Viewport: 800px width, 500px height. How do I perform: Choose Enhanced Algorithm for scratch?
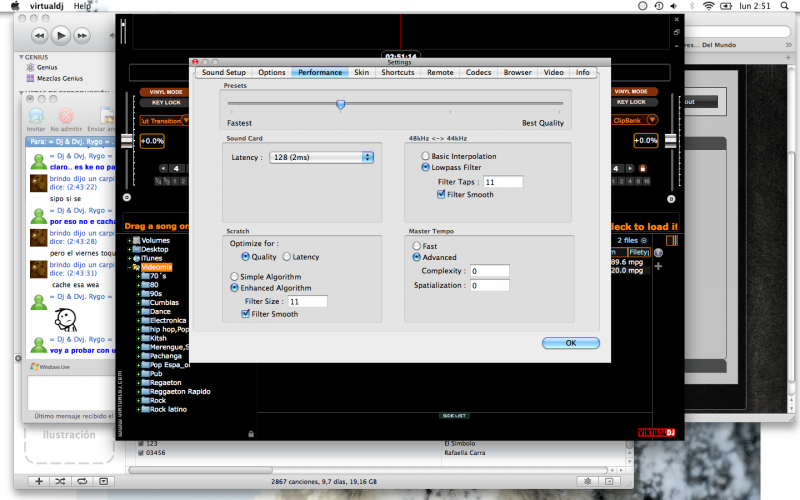pyautogui.click(x=234, y=288)
